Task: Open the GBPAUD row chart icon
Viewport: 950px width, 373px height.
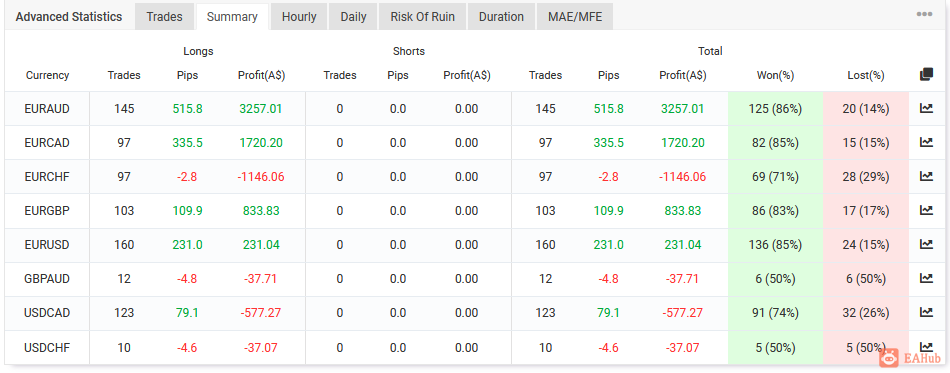Action: (x=926, y=279)
